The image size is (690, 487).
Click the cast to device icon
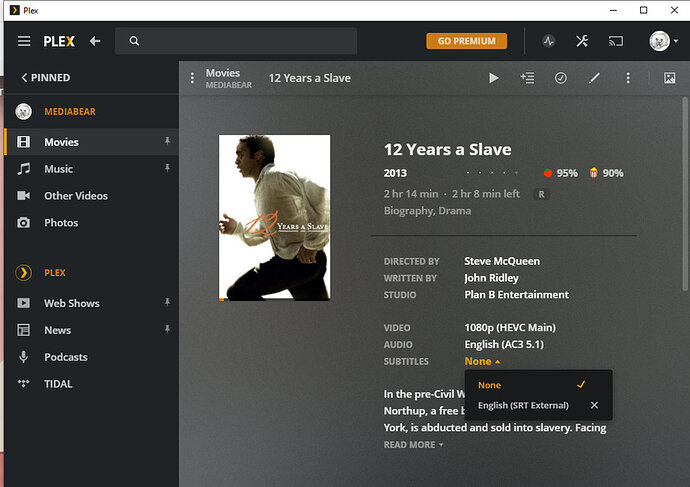pos(616,41)
